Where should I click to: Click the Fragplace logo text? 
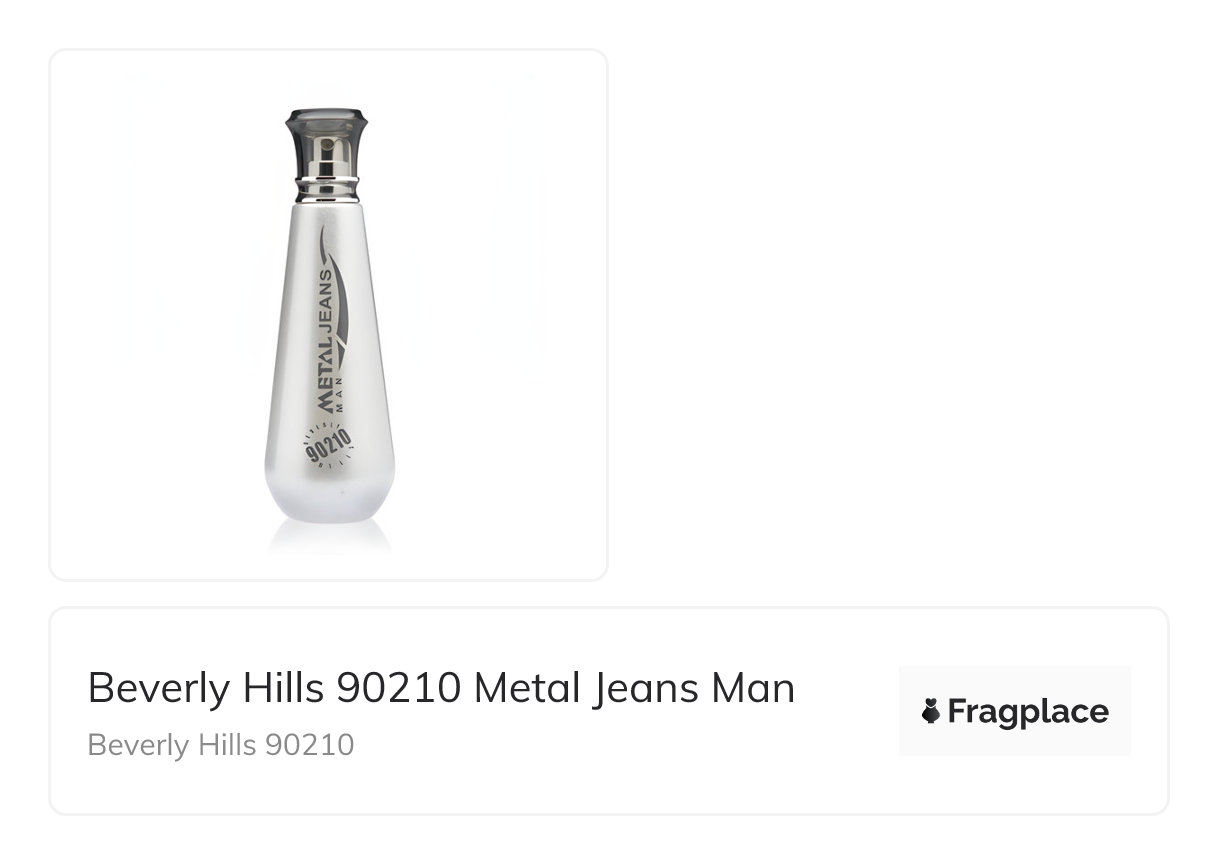tap(1028, 712)
